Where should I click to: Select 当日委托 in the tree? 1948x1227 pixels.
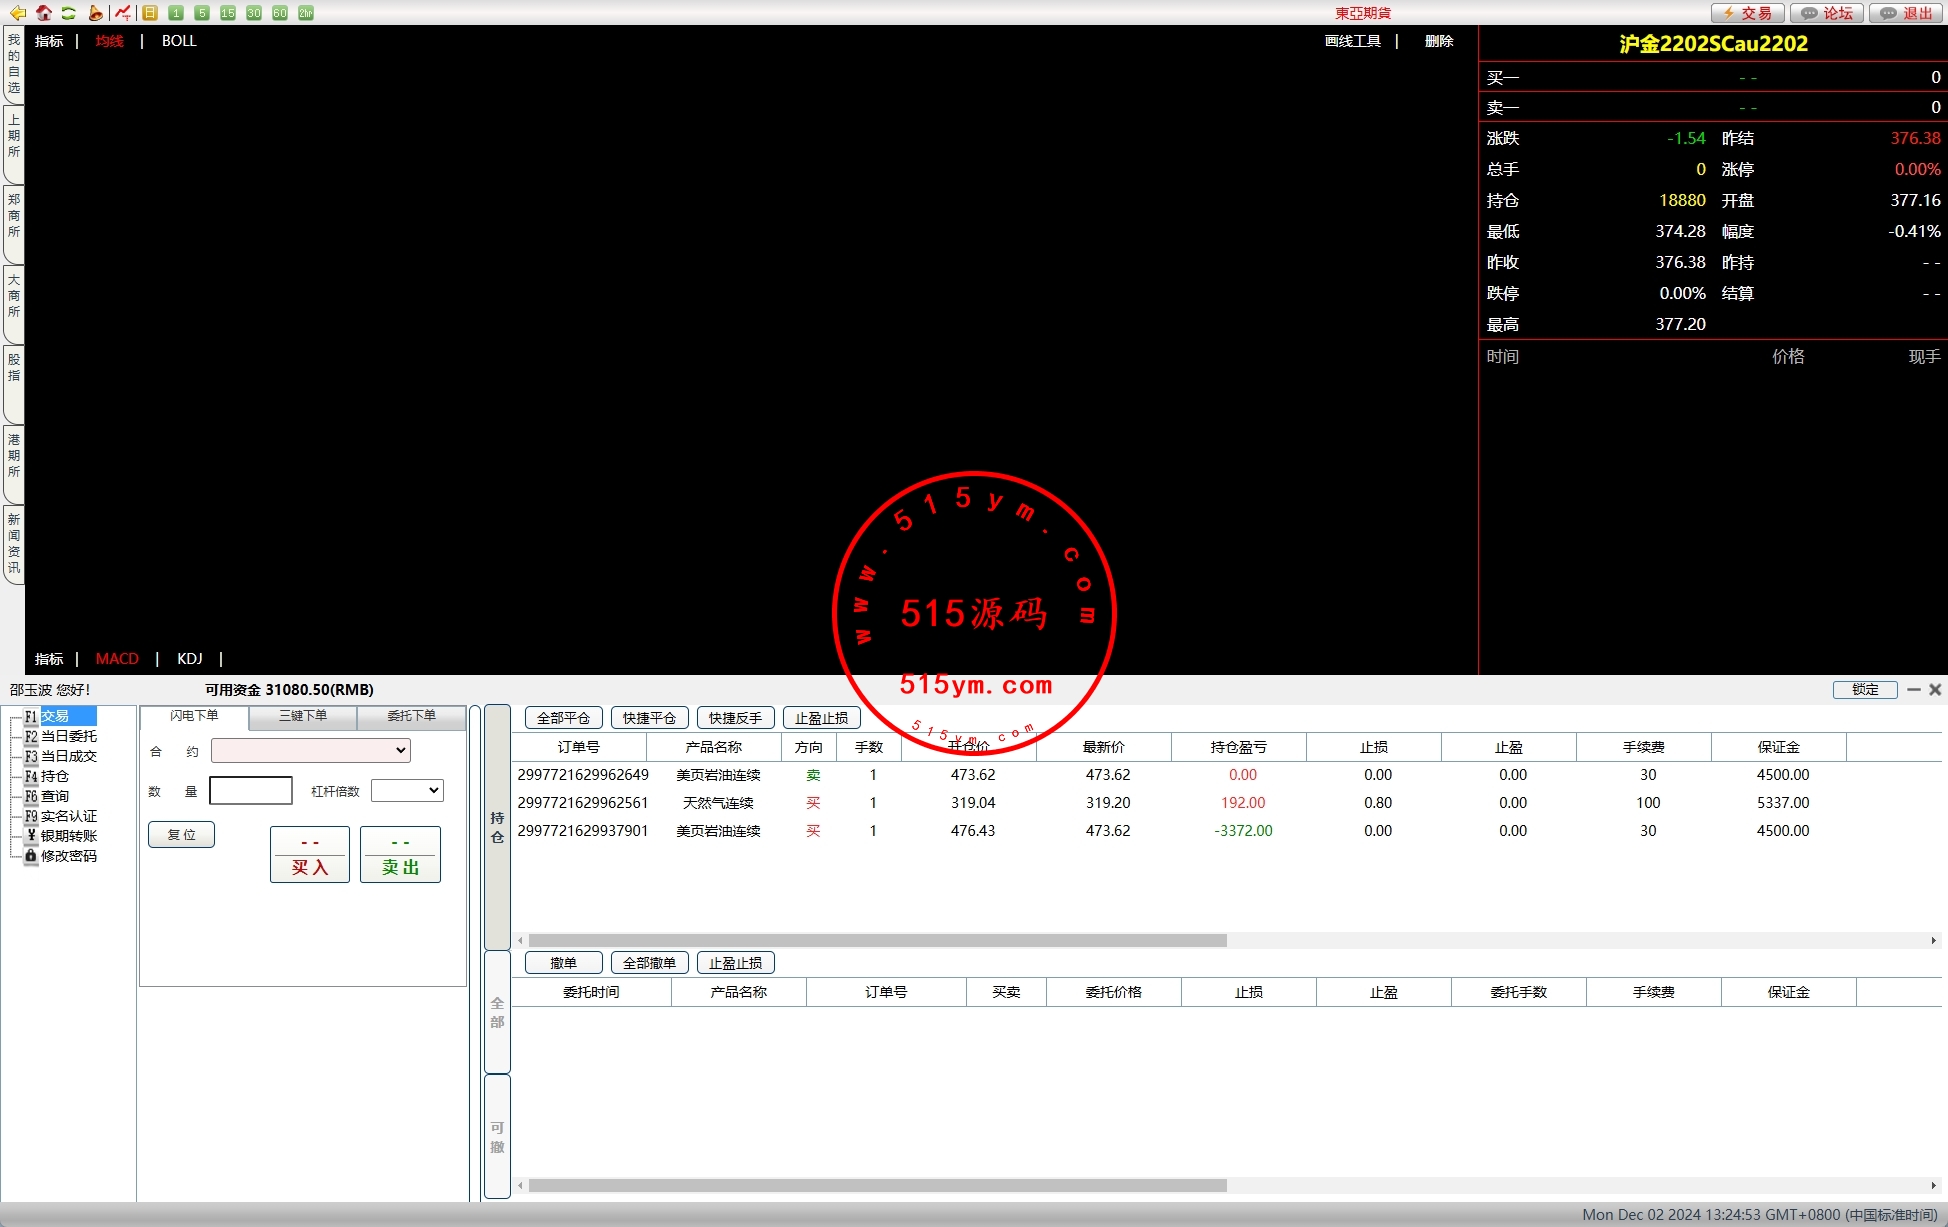[x=68, y=736]
